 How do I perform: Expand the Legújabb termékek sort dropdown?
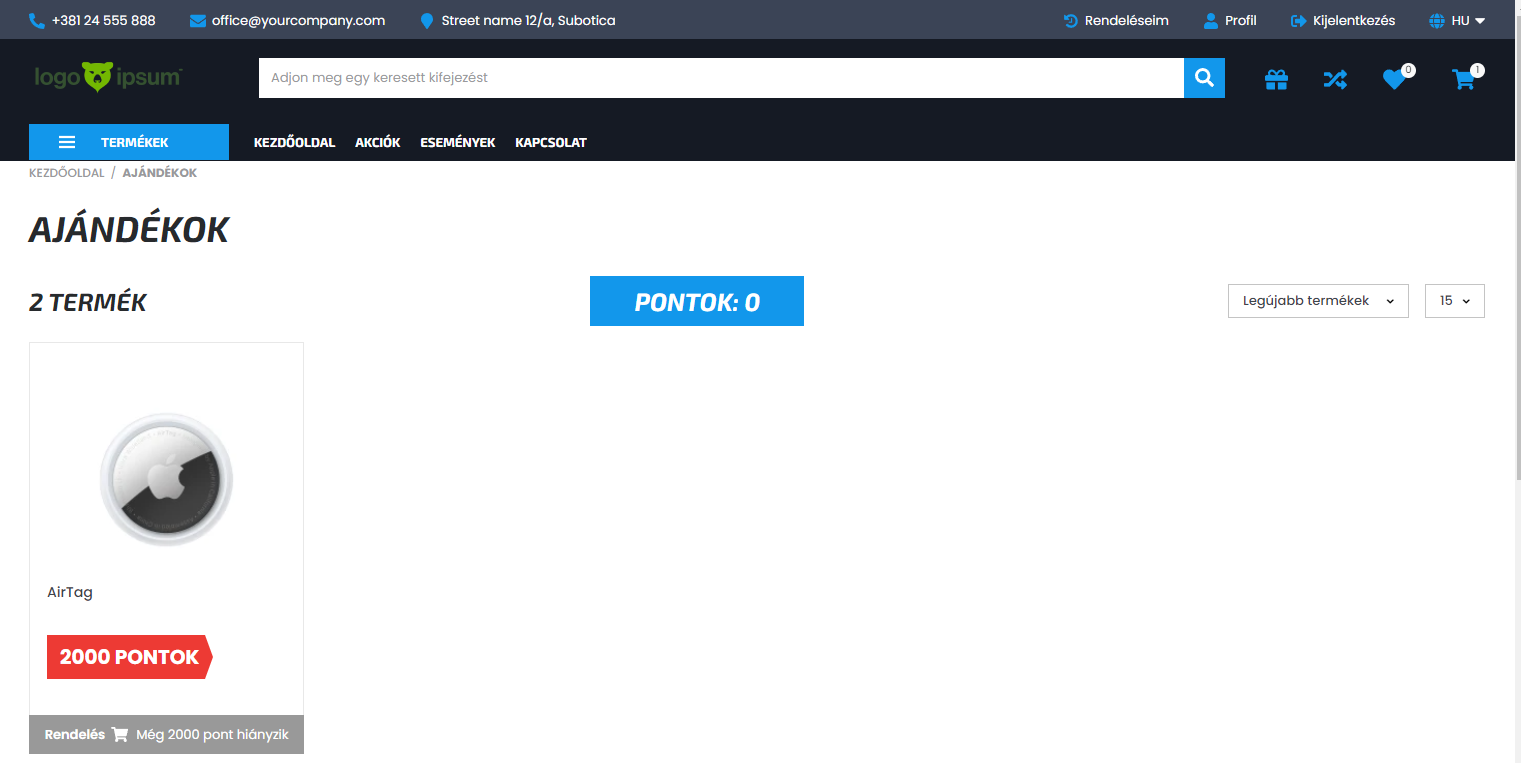1318,301
